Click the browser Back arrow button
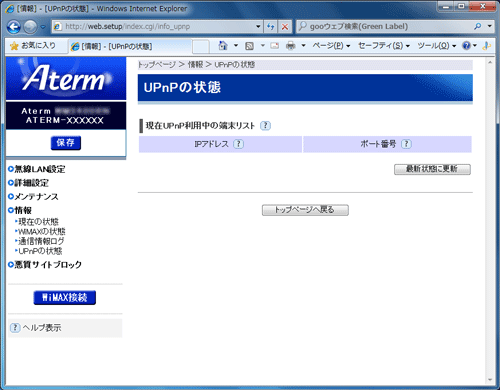The height and width of the screenshot is (390, 500). pyautogui.click(x=14, y=27)
